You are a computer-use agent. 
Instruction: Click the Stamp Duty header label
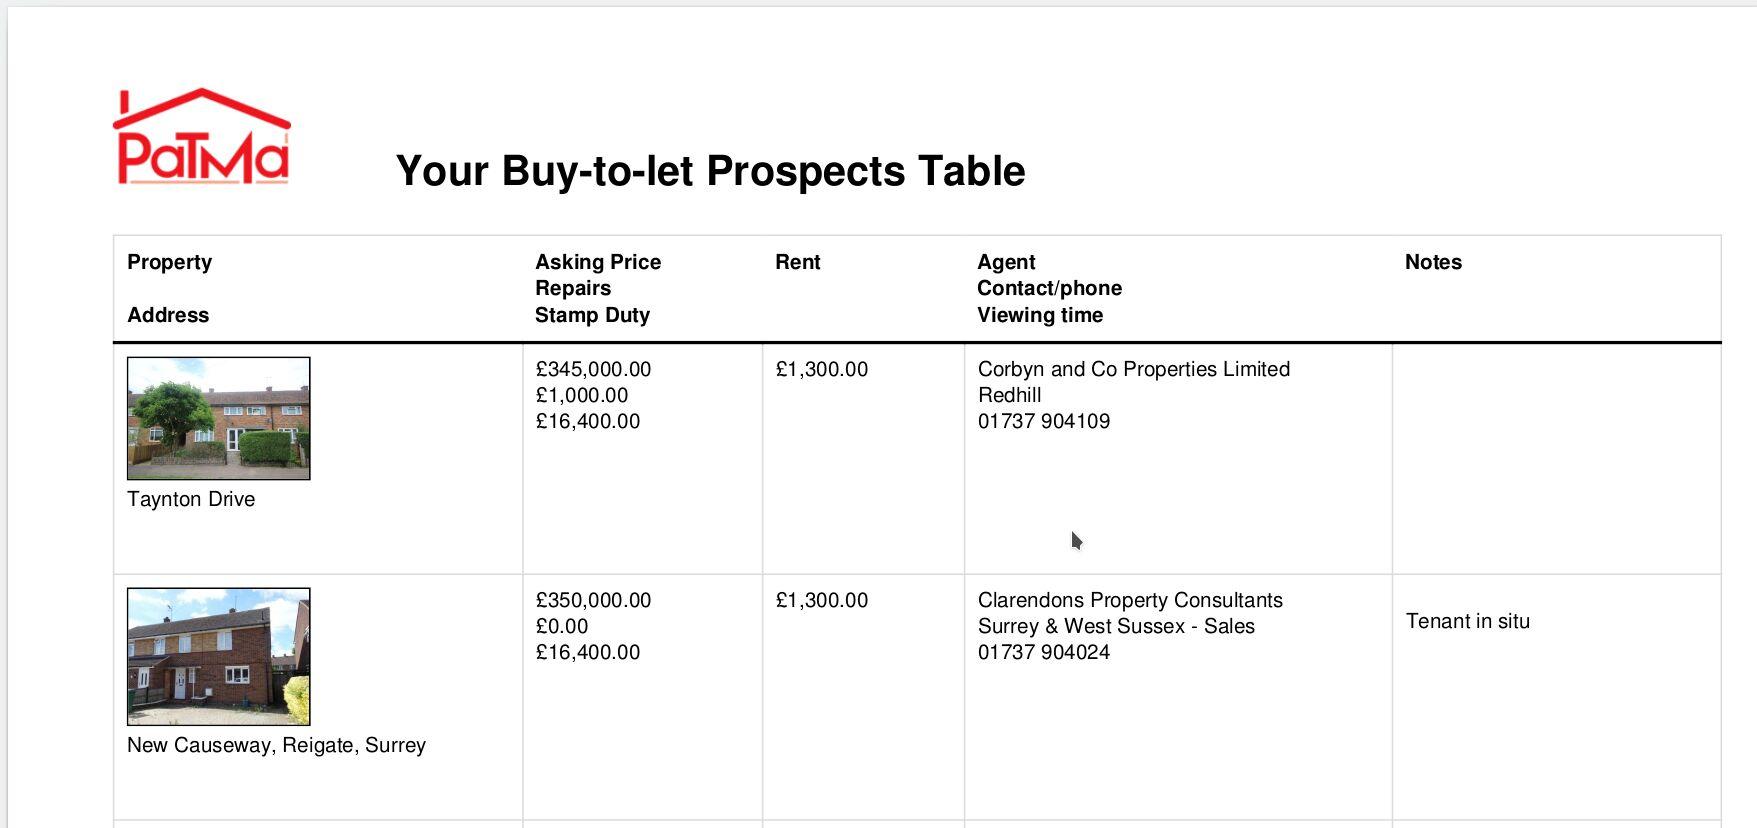pos(592,315)
